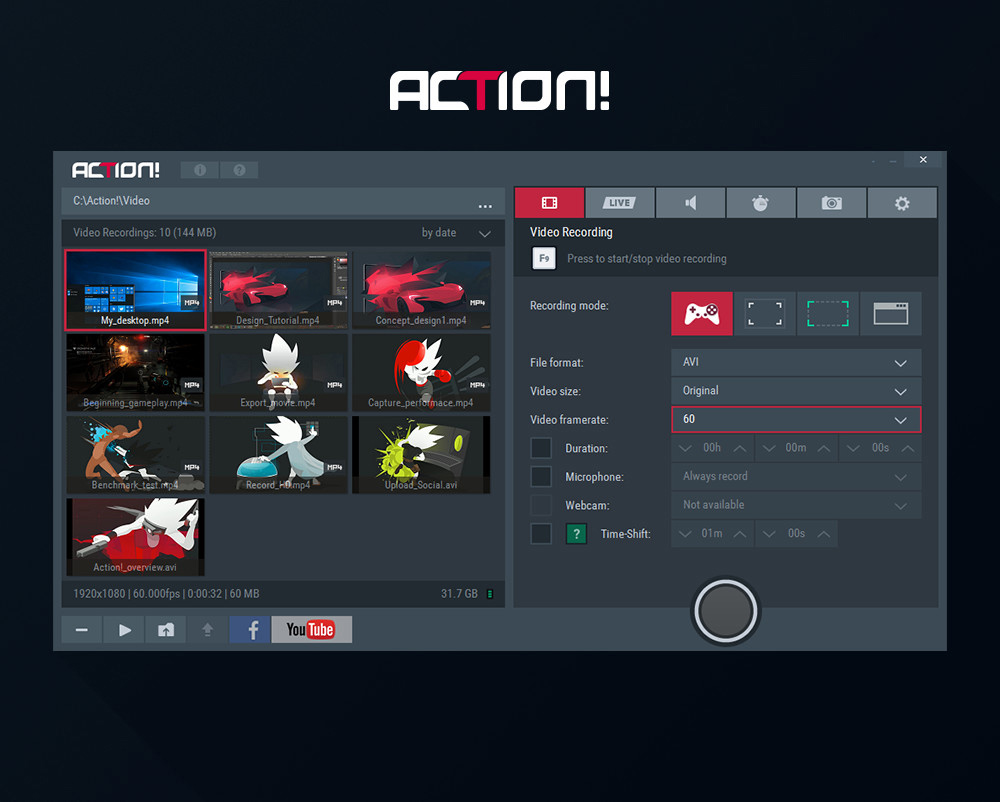Select the window recording mode icon
The height and width of the screenshot is (802, 1000).
pos(891,314)
